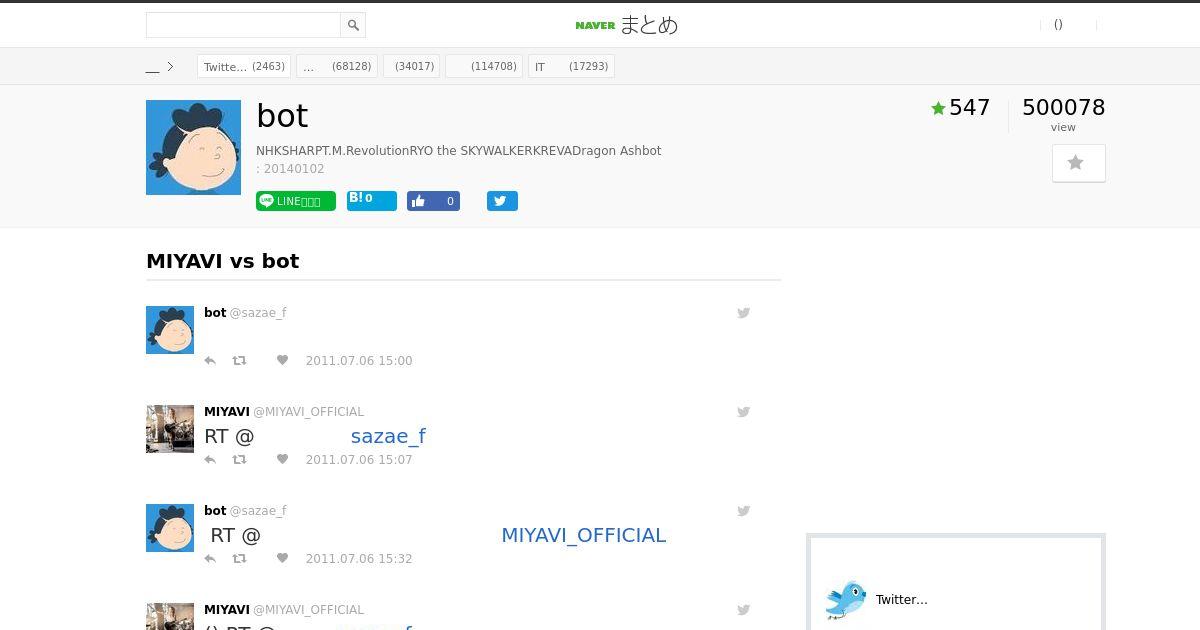Reply to the 15:32 bot tweet

pyautogui.click(x=210, y=559)
